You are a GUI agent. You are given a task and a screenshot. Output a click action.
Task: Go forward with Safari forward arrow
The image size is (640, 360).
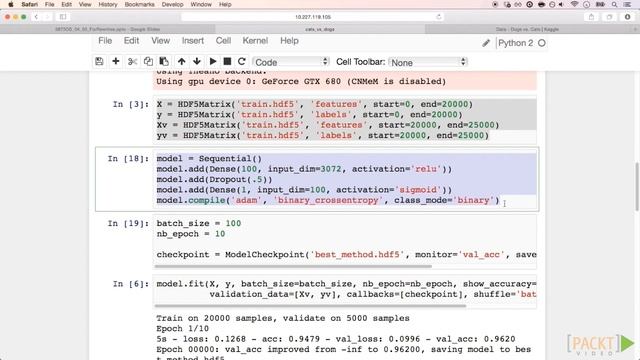point(47,17)
